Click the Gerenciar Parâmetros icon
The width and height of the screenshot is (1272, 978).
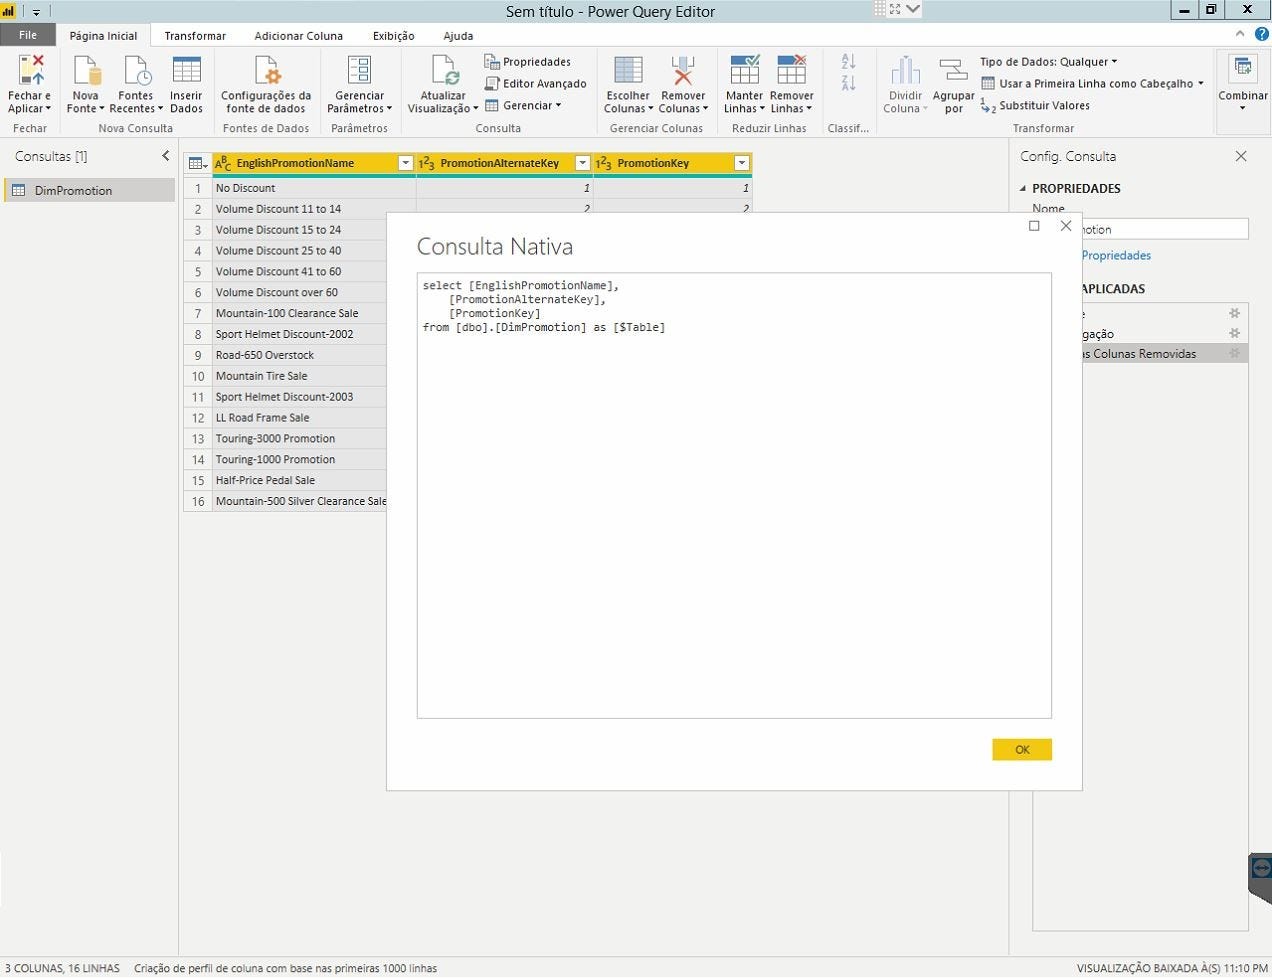[359, 71]
